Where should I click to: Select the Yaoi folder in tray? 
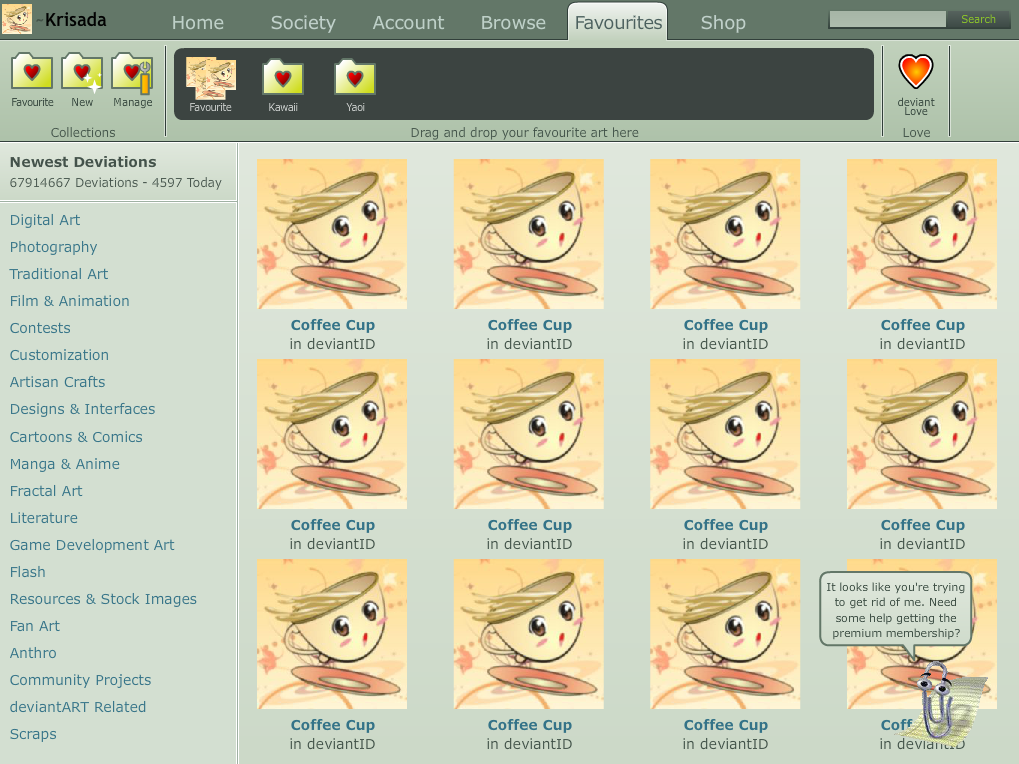pyautogui.click(x=355, y=77)
